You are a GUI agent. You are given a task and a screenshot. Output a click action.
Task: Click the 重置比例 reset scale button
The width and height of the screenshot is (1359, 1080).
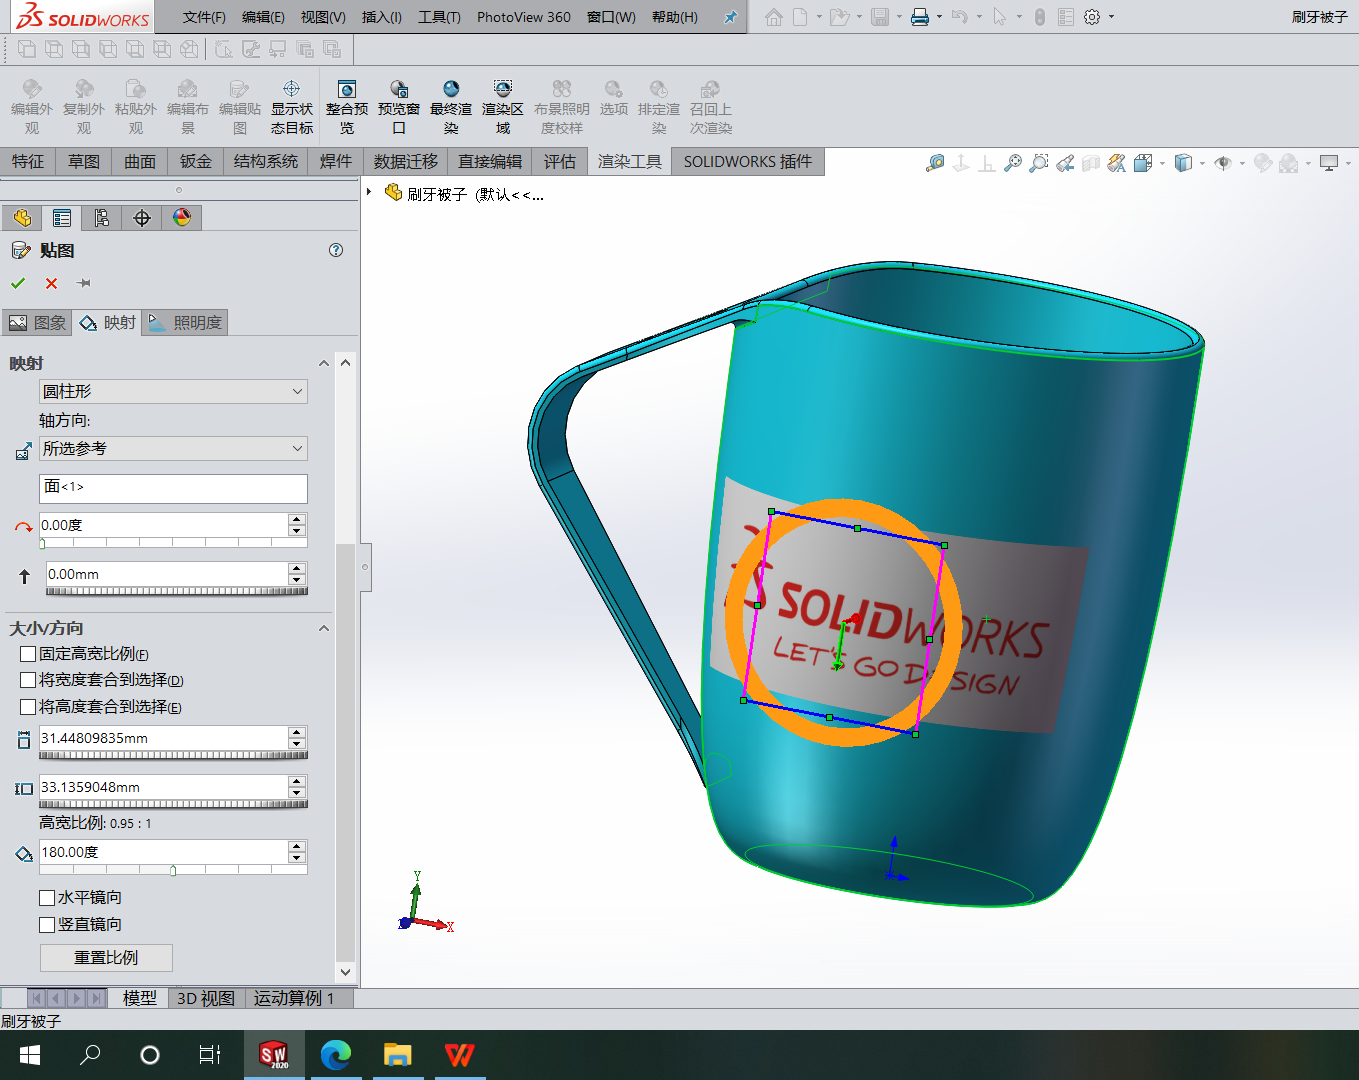(x=105, y=957)
